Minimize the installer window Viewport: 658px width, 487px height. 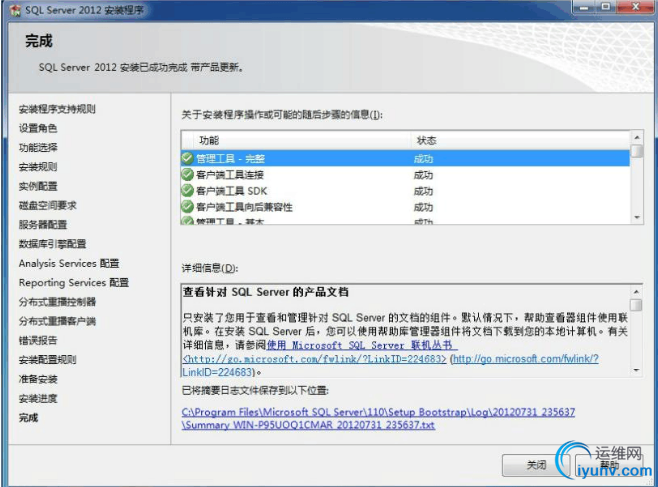point(585,7)
